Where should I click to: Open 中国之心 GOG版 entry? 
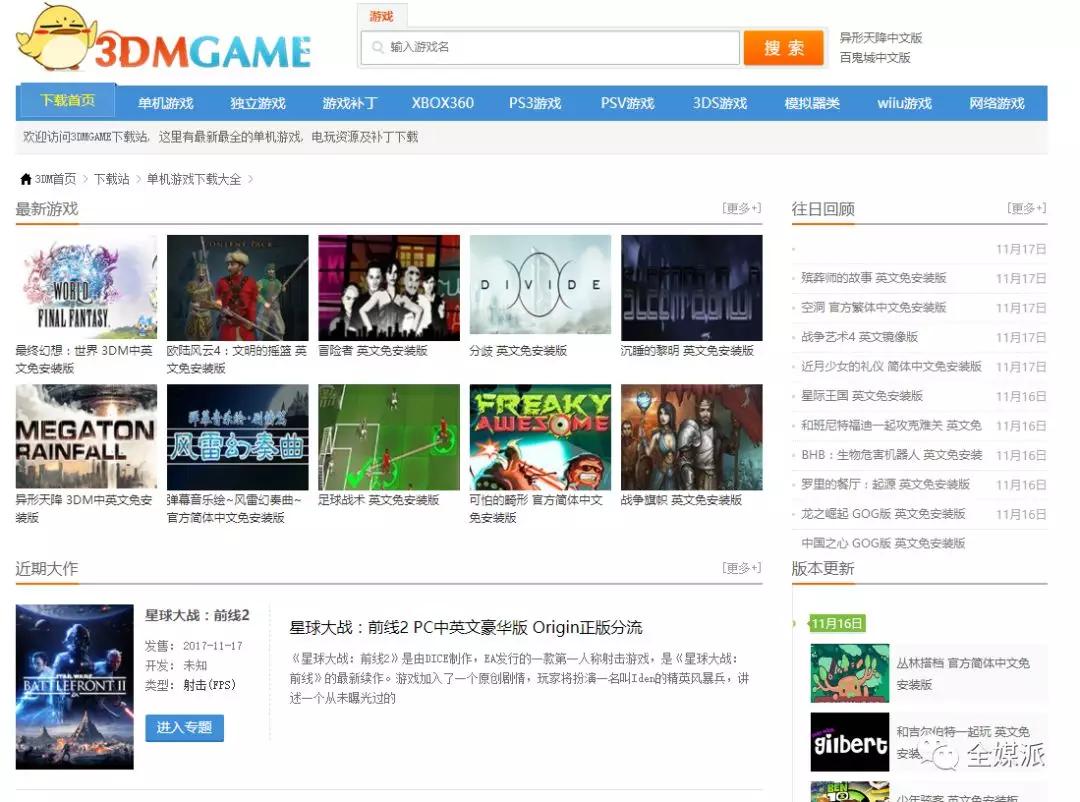[x=883, y=544]
